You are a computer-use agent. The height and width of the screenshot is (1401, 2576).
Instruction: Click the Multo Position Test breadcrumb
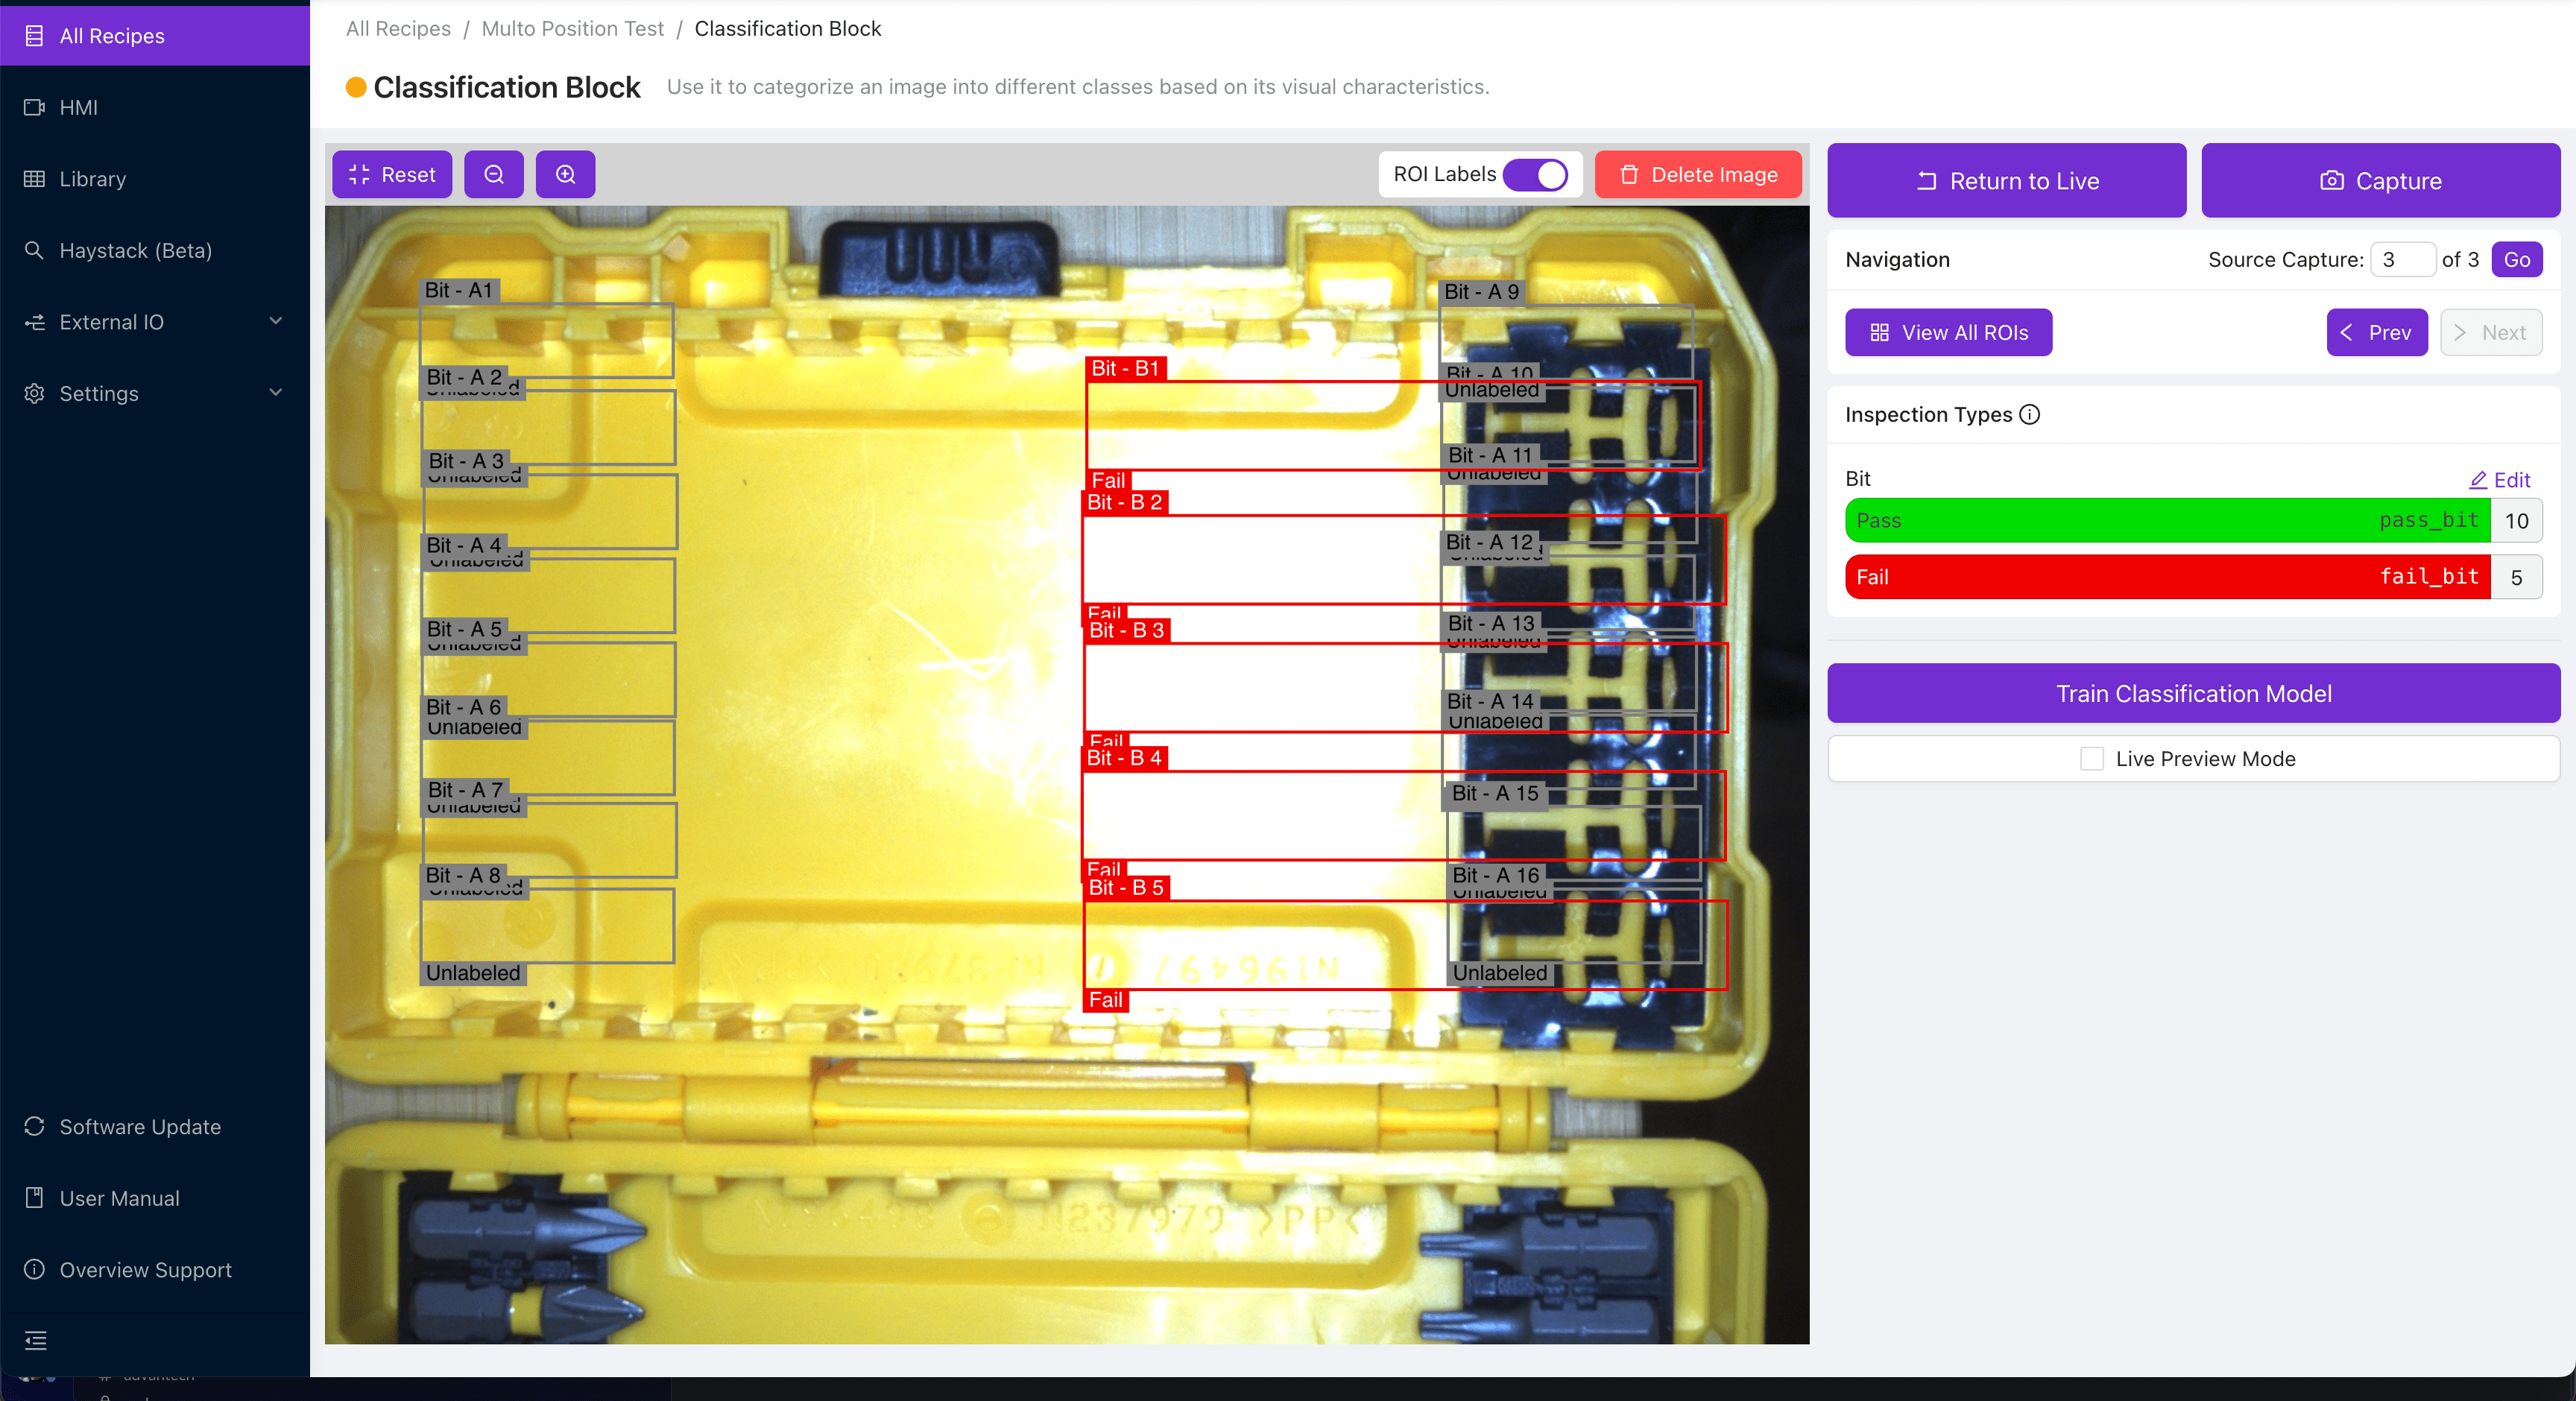pyautogui.click(x=572, y=29)
